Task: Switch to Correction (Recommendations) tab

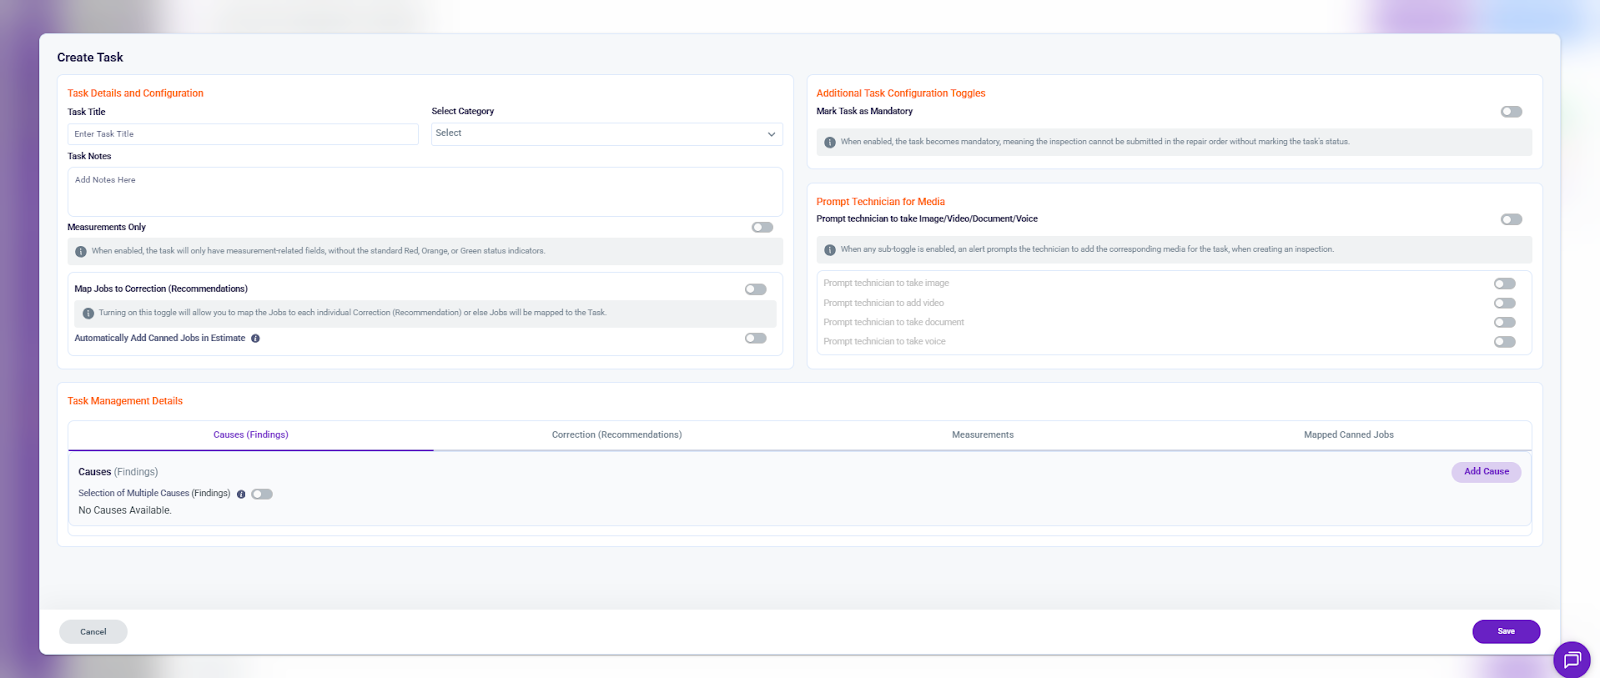Action: (x=616, y=435)
